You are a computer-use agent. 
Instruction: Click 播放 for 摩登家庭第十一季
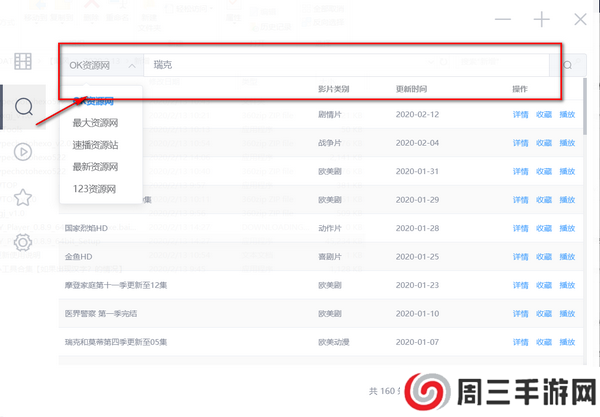point(567,285)
